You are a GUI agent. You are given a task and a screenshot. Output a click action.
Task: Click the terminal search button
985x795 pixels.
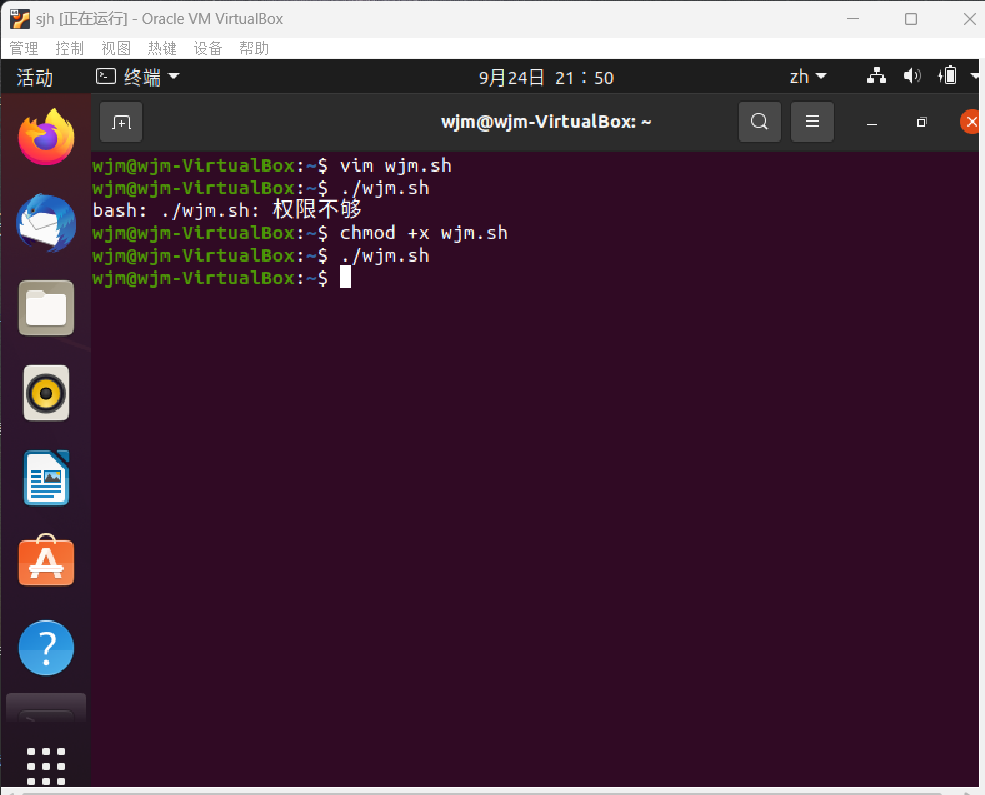pyautogui.click(x=759, y=122)
